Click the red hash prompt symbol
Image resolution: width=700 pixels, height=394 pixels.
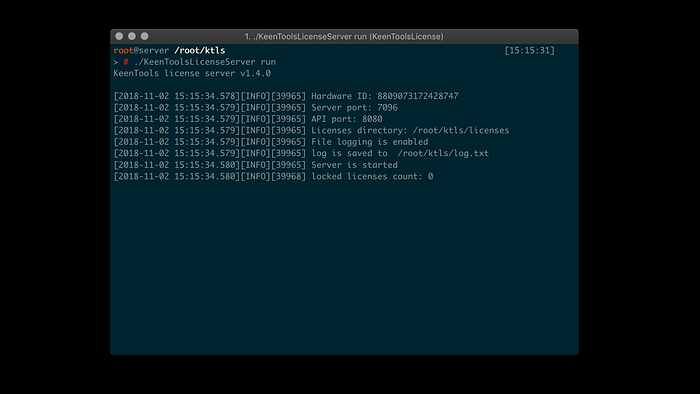(x=126, y=62)
